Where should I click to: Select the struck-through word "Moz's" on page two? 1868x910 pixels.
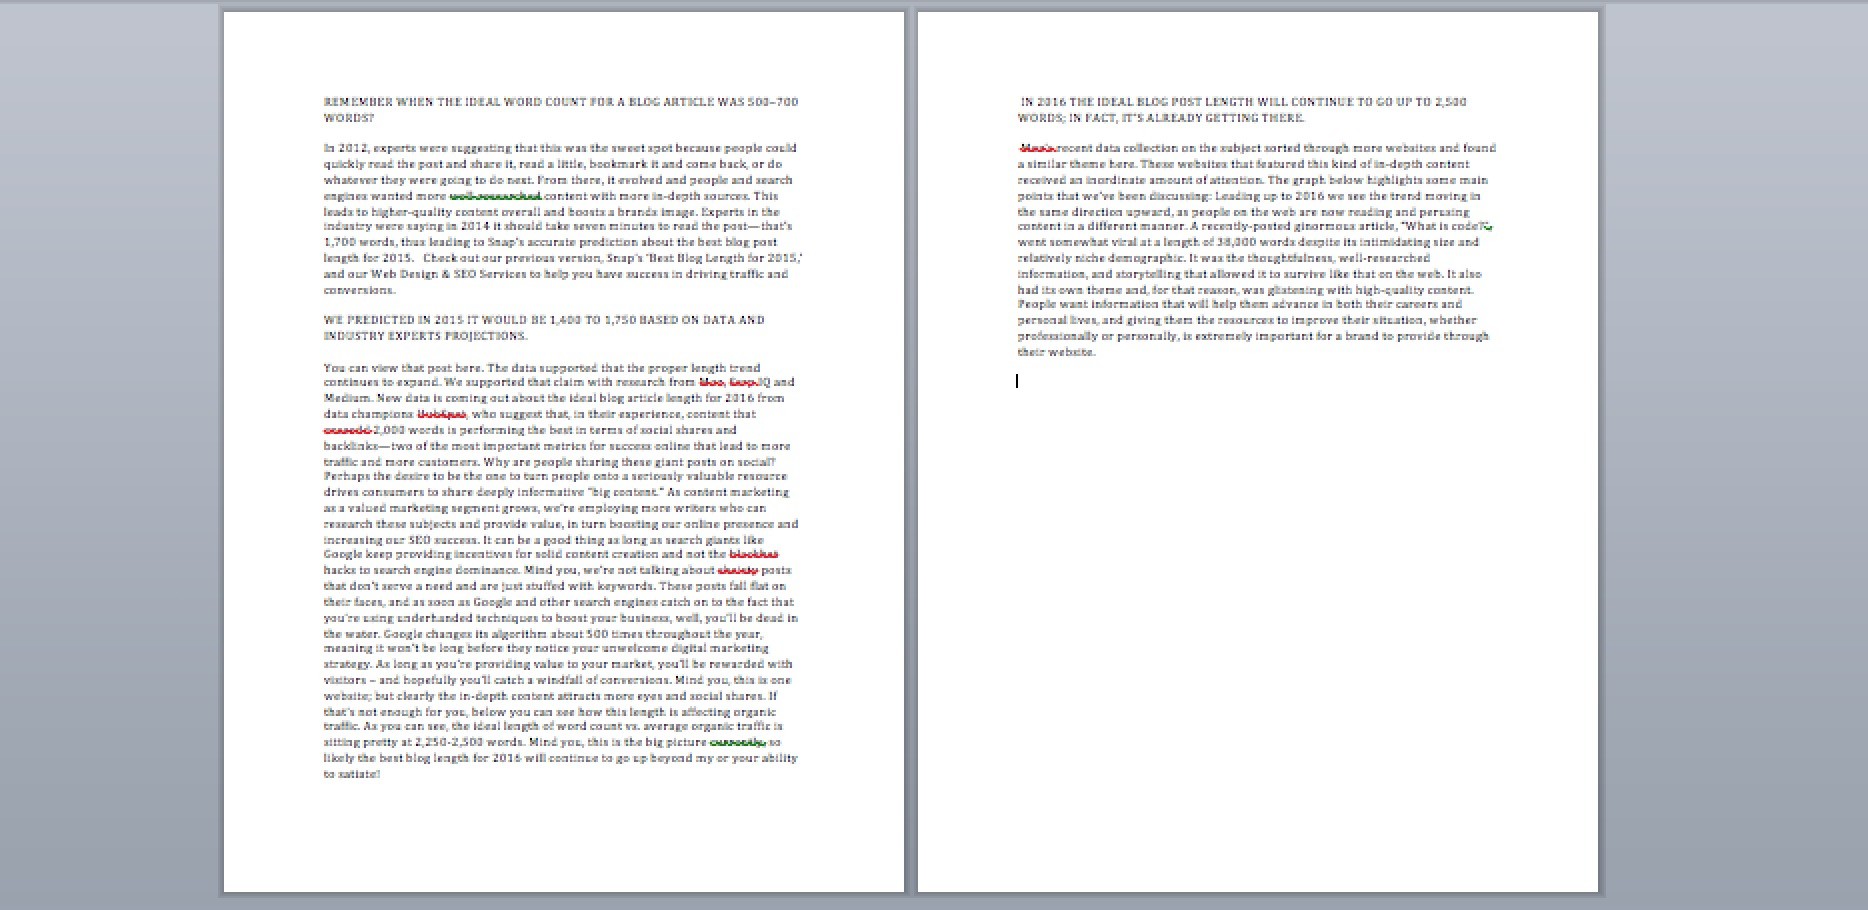point(1036,147)
